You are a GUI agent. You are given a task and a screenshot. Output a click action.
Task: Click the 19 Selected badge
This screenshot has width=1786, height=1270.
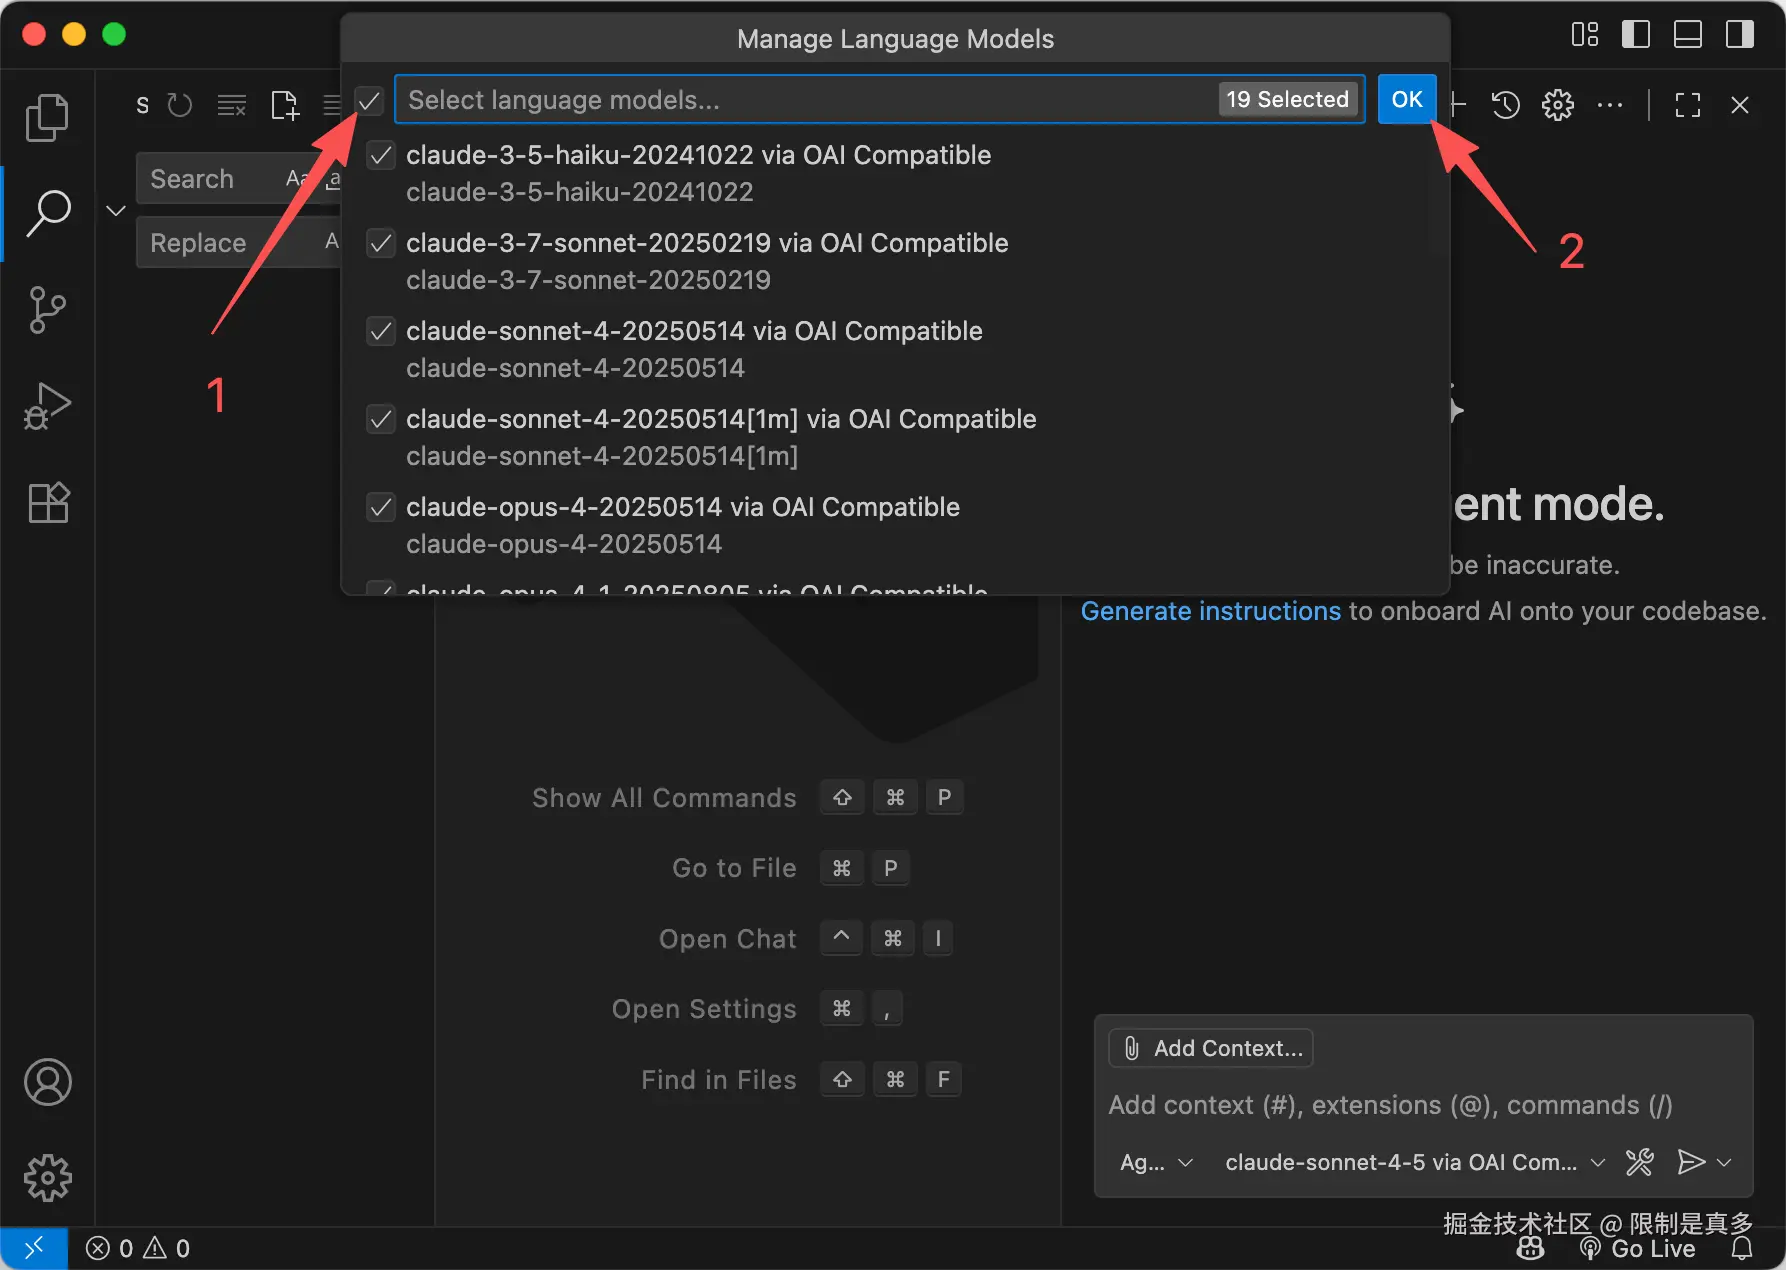coord(1288,99)
